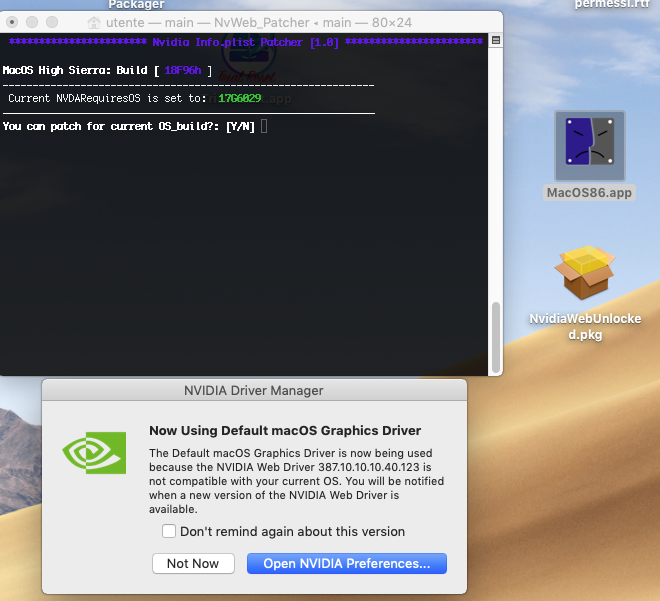Click the Packager label above the Terminal window
Screen dimensions: 660x601
coord(136,5)
